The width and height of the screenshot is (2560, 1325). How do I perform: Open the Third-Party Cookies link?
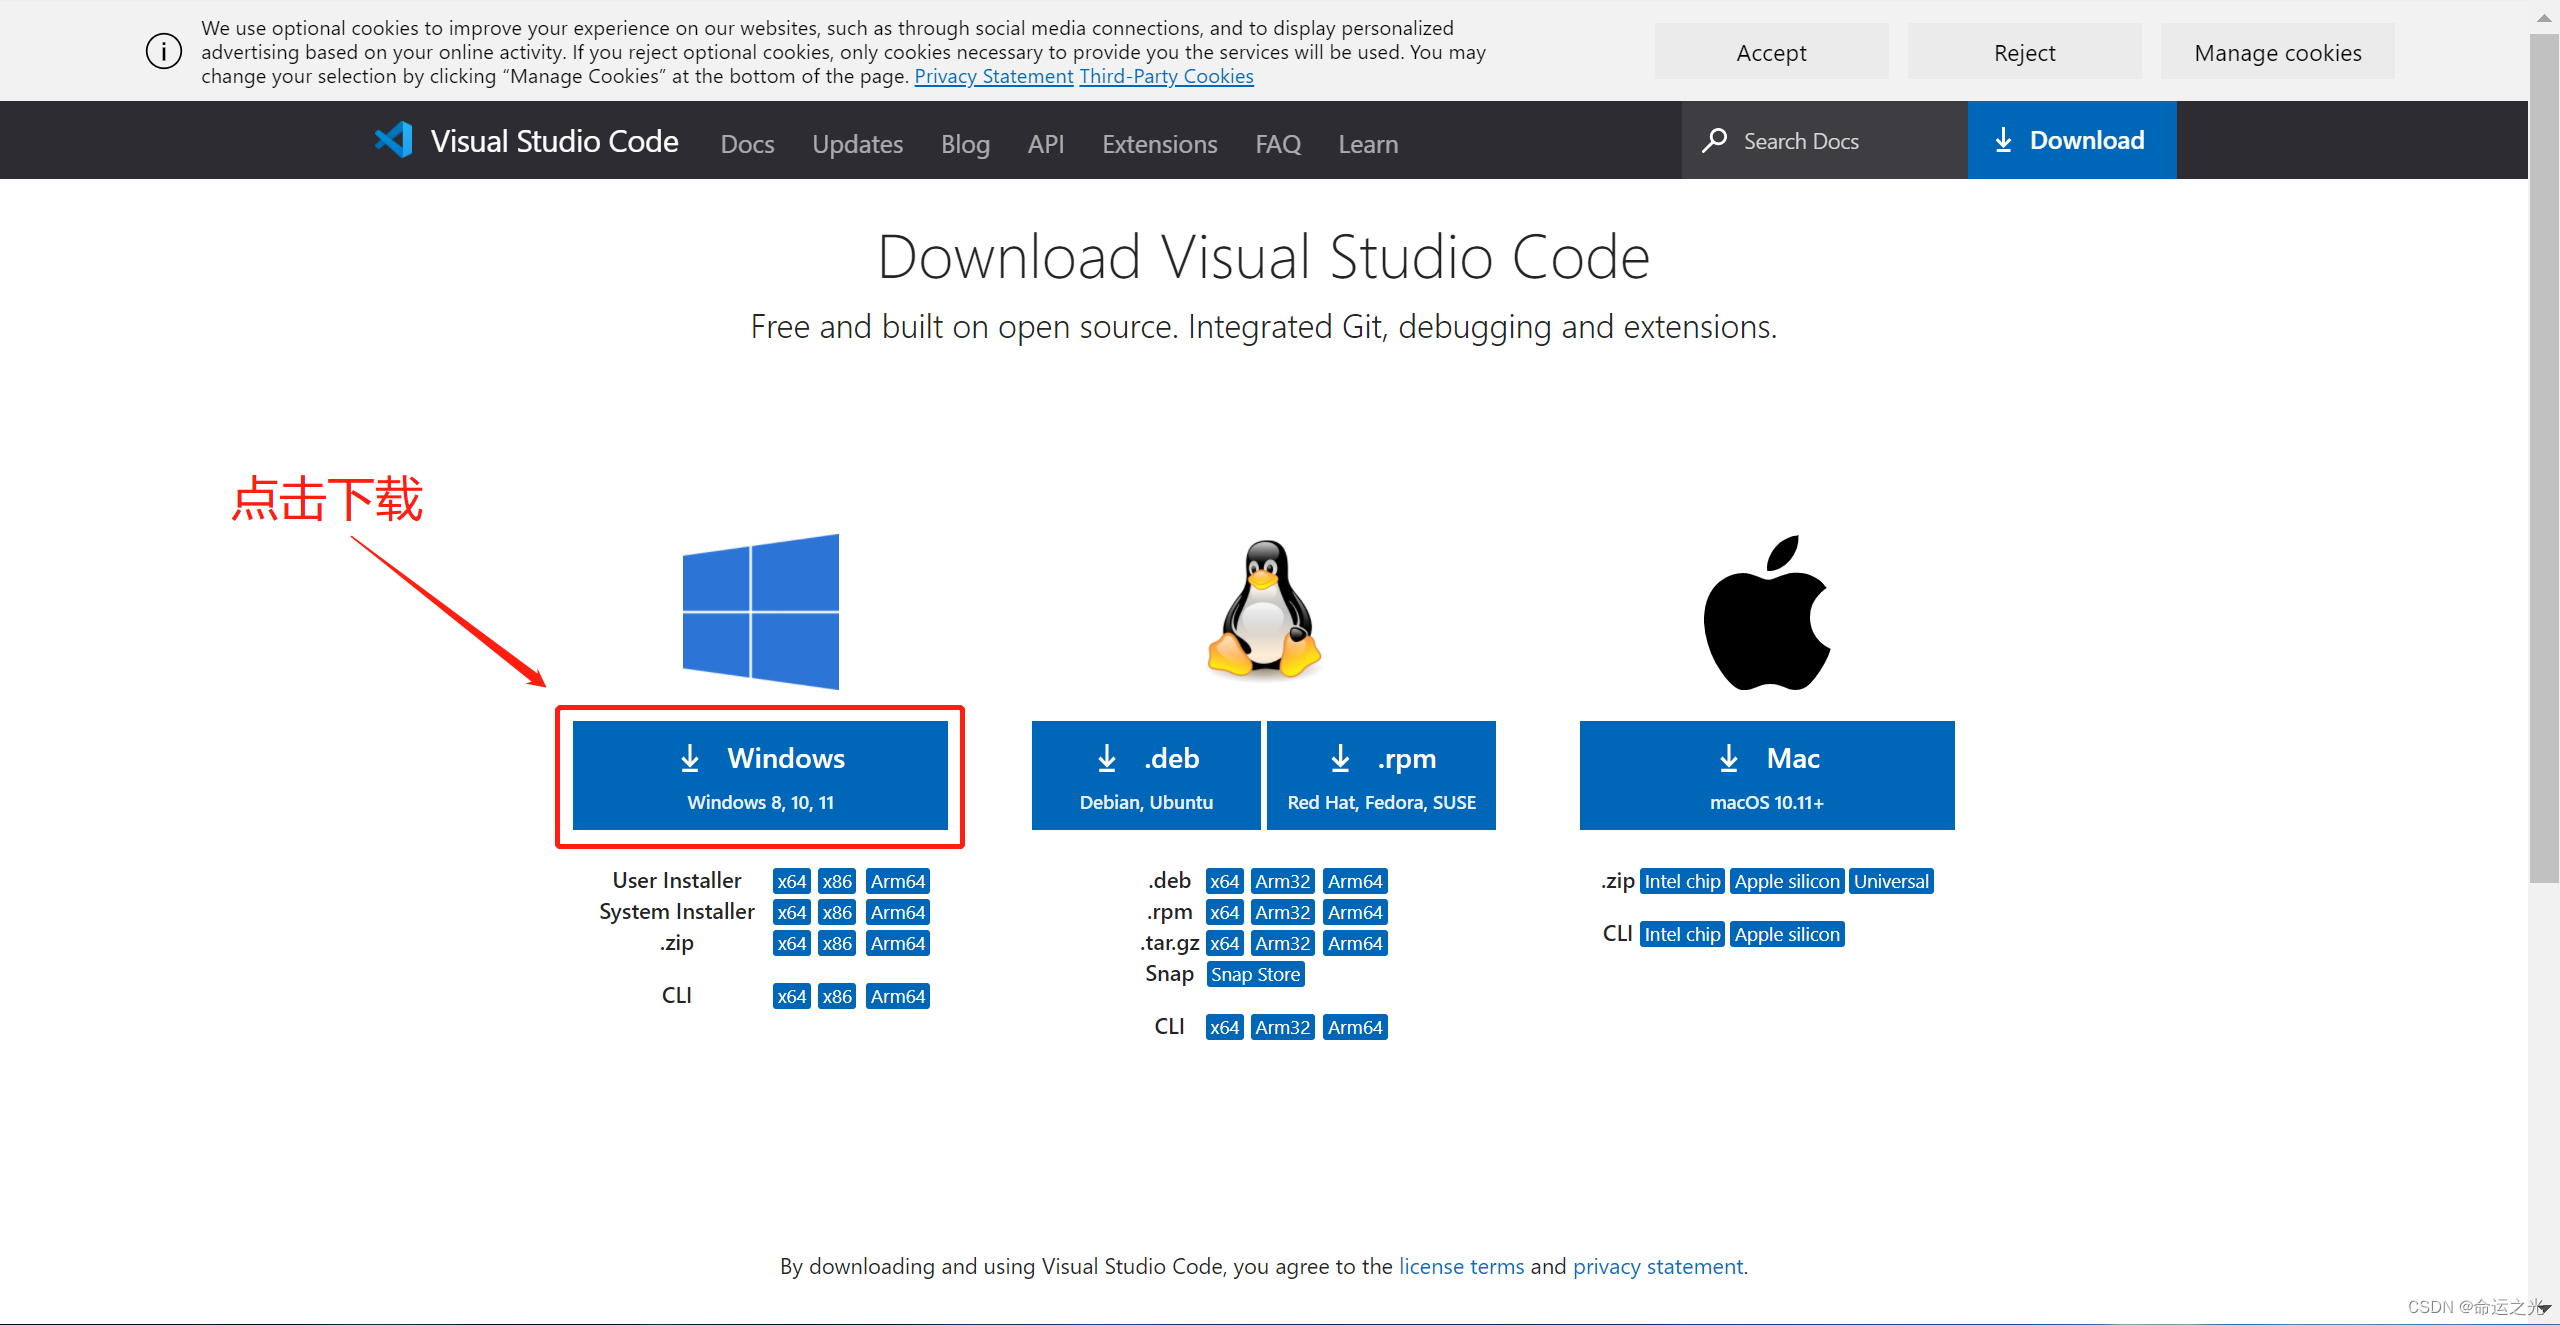tap(1166, 77)
